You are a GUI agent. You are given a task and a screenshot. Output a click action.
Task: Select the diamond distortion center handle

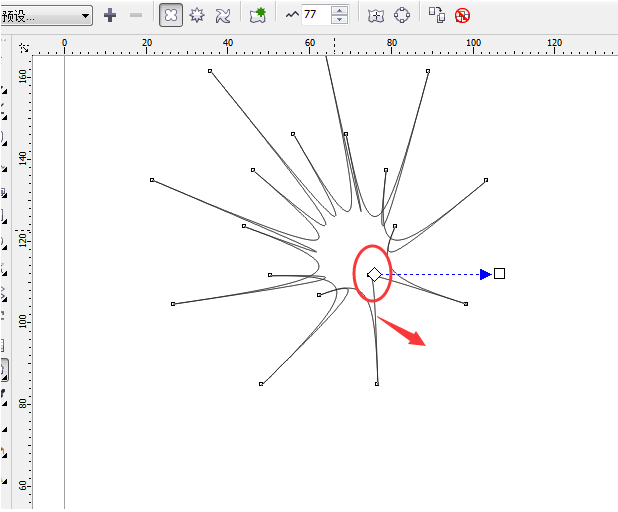[374, 274]
